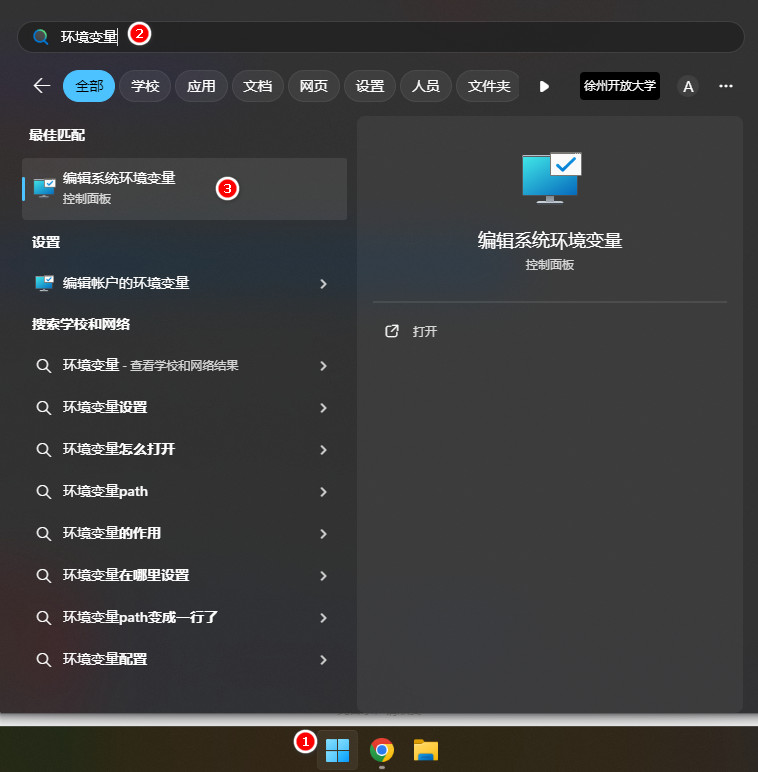This screenshot has width=758, height=772.
Task: Click search icon beside 环境变量path变成一行了
Action: coord(44,618)
